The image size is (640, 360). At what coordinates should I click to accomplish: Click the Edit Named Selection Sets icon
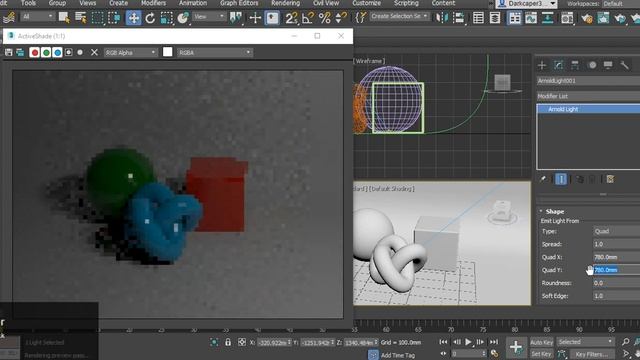pyautogui.click(x=361, y=18)
